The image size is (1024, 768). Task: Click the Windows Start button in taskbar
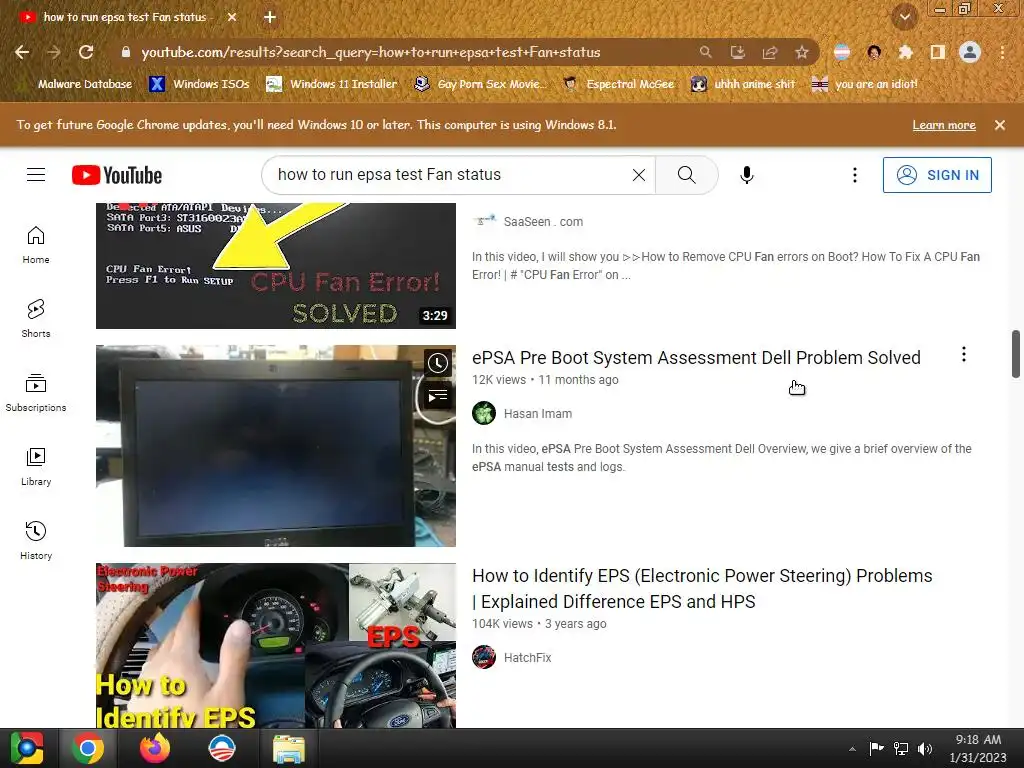tap(26, 748)
